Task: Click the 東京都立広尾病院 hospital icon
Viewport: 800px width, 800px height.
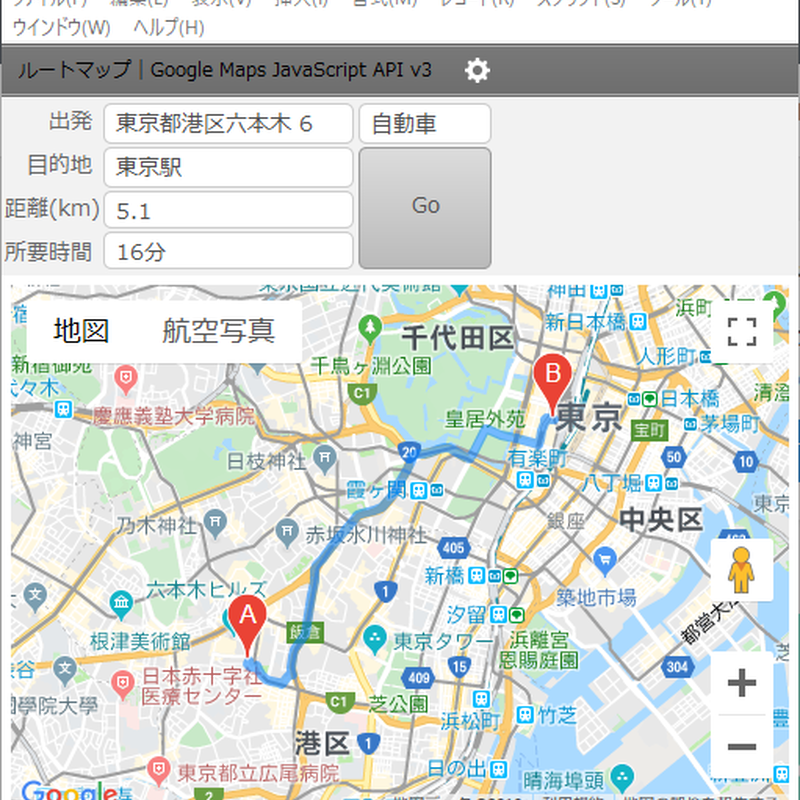Action: pyautogui.click(x=159, y=770)
